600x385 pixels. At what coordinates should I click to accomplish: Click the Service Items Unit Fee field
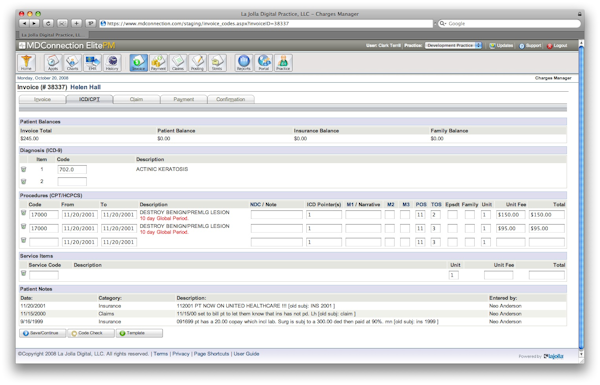[x=499, y=275]
